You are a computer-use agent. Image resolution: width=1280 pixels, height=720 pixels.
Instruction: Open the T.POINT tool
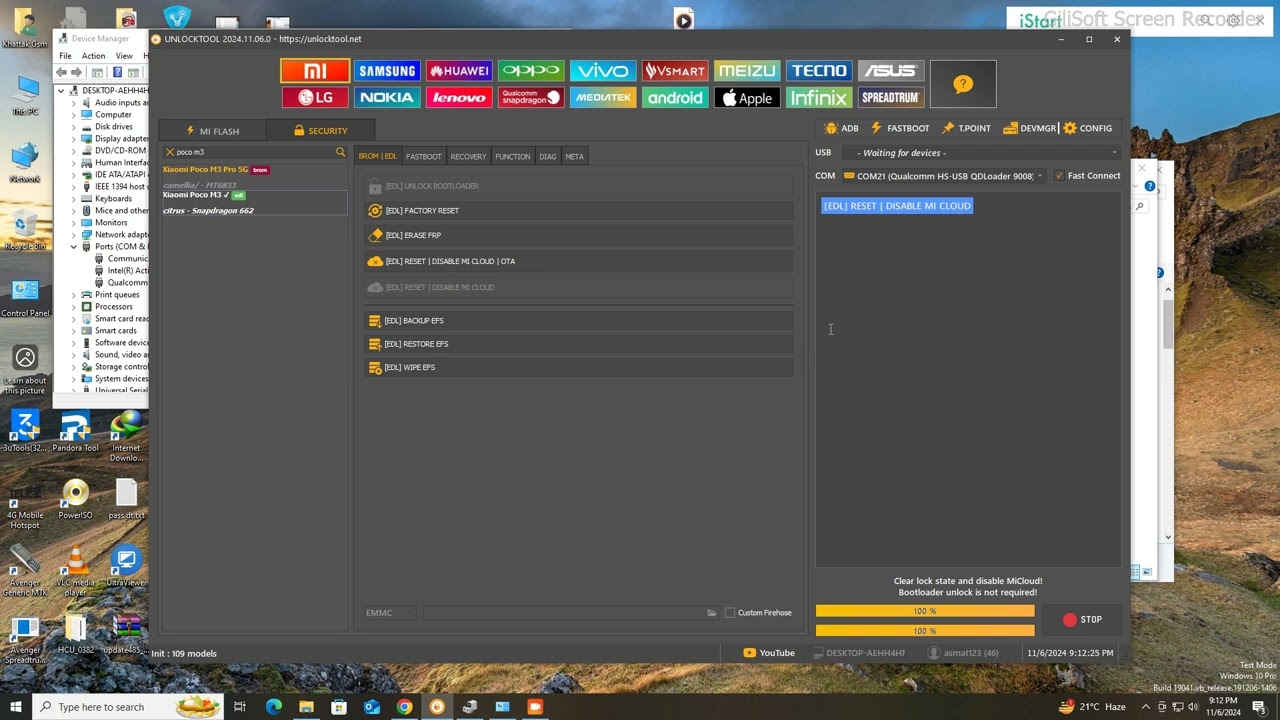966,128
